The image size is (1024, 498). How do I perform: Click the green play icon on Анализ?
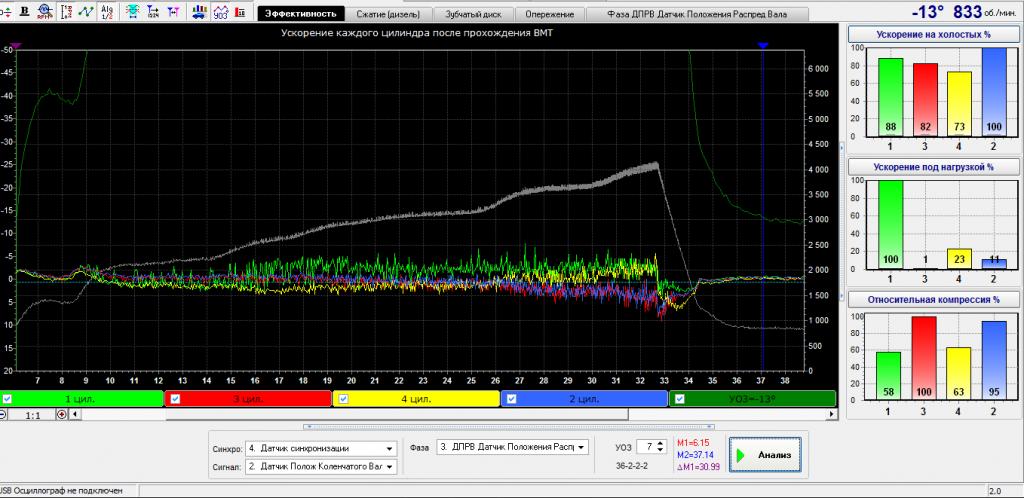click(741, 455)
